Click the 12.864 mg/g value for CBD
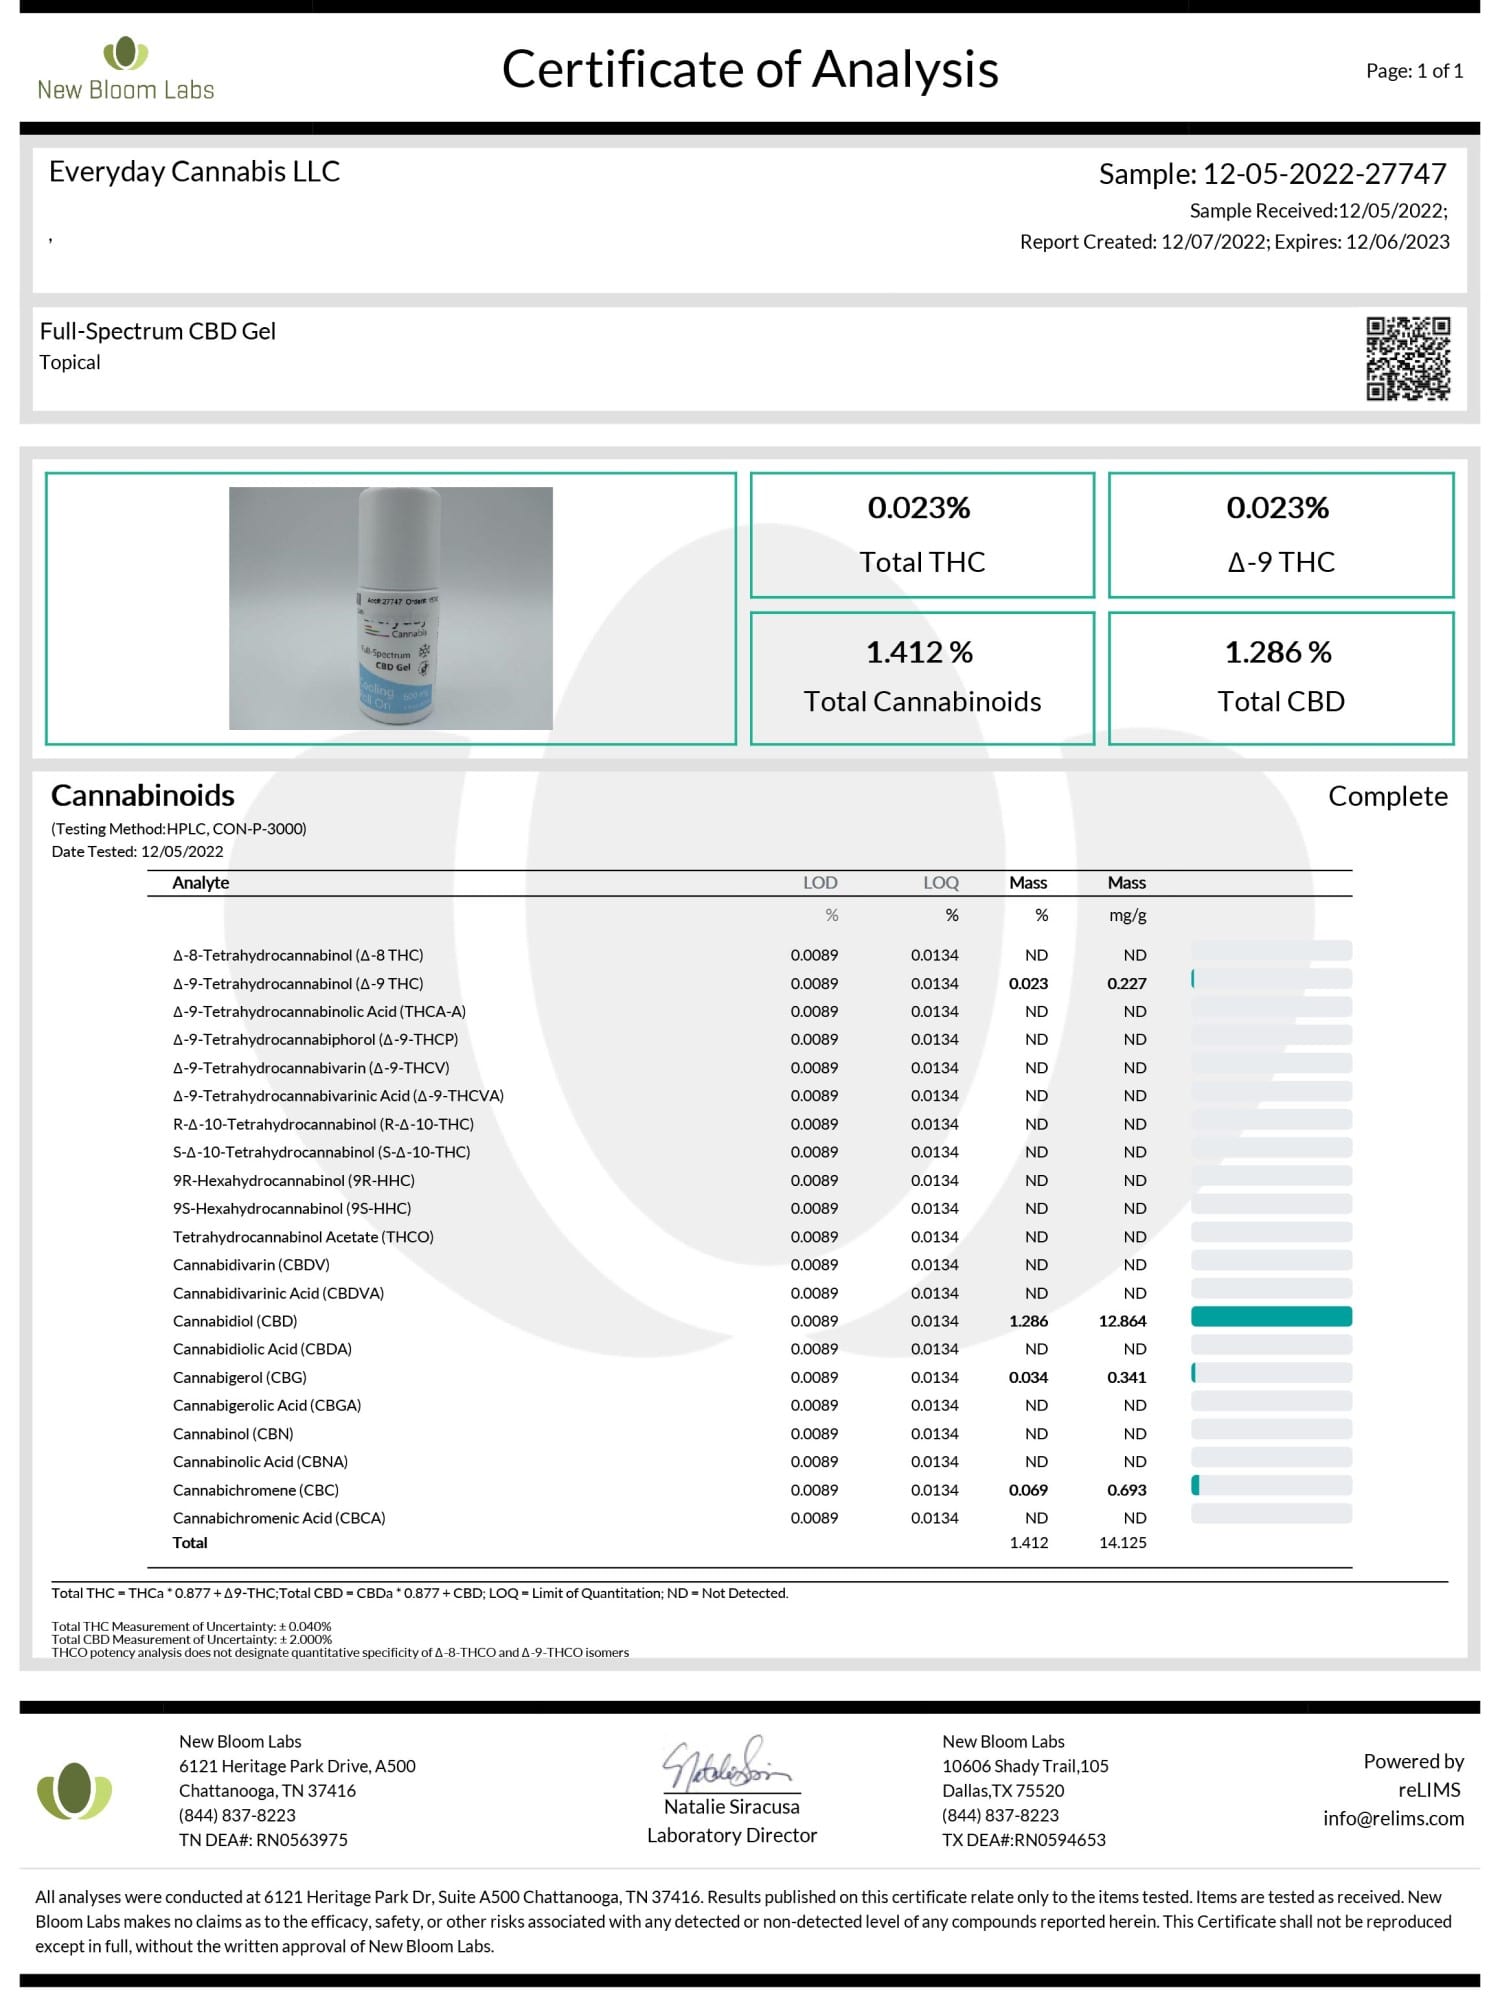This screenshot has height=2008, width=1500. (1123, 1322)
